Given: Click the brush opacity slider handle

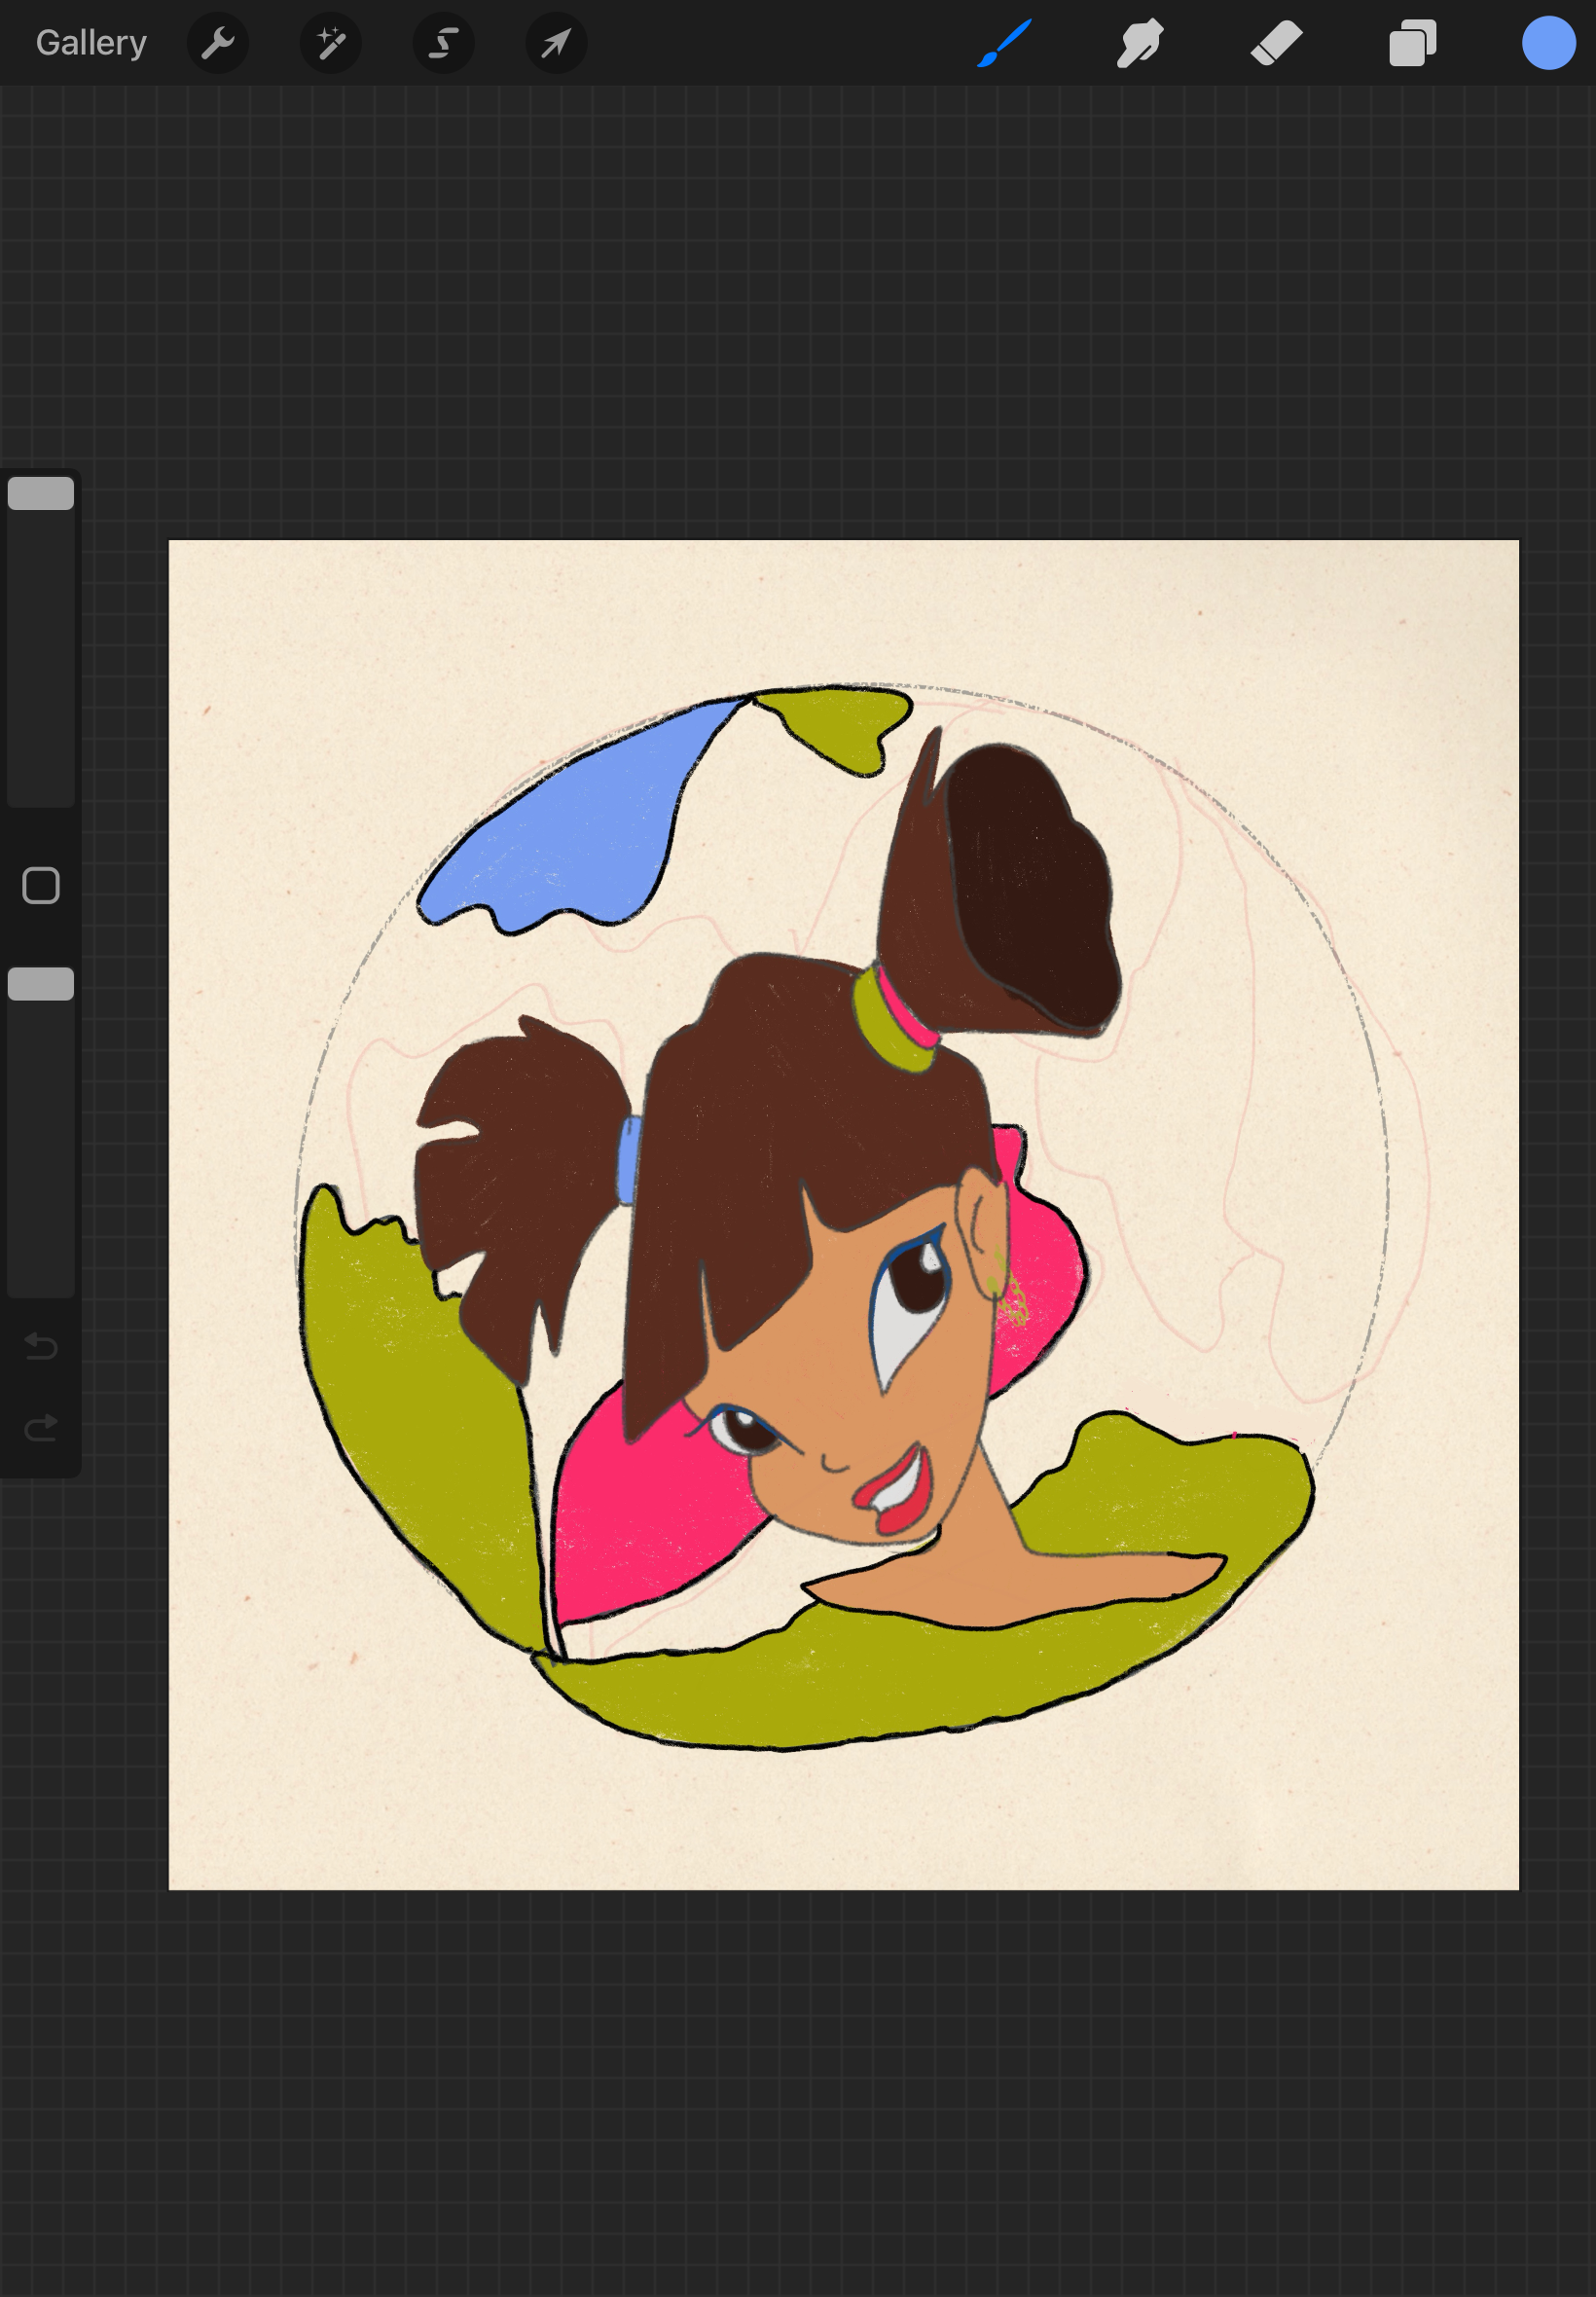Looking at the screenshot, I should pos(41,984).
